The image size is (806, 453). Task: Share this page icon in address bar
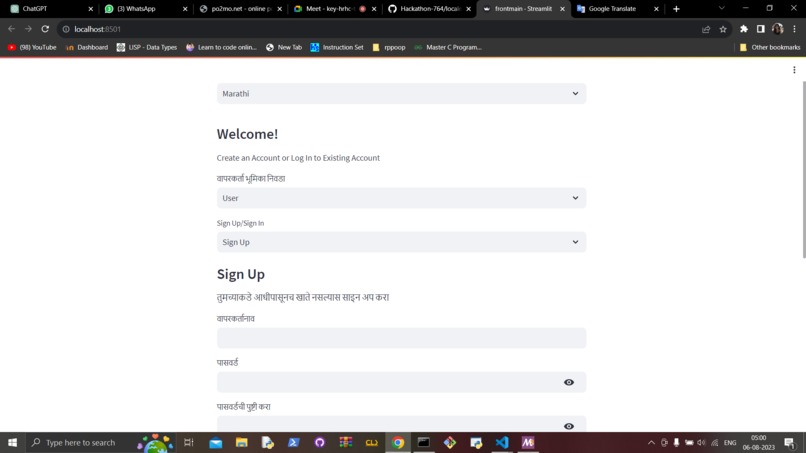pos(706,29)
